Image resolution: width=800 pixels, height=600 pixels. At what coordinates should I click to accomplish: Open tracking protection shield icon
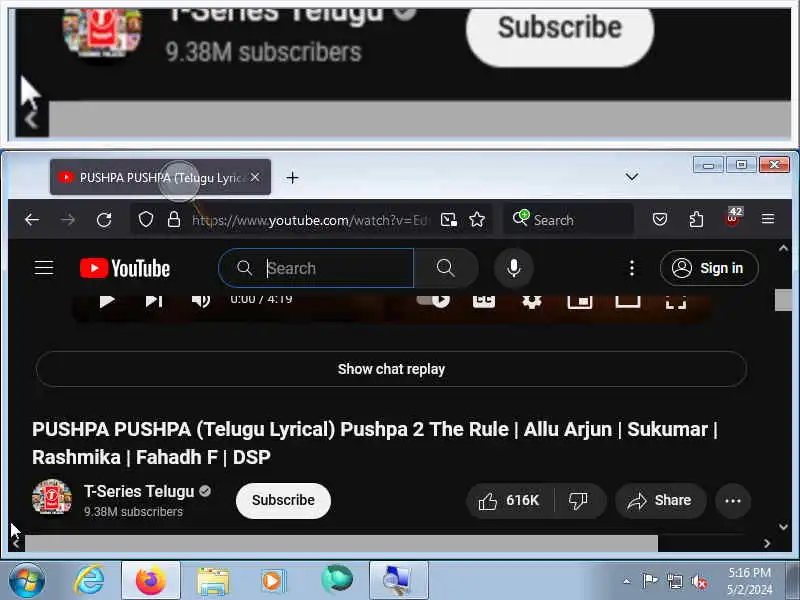[x=146, y=220]
